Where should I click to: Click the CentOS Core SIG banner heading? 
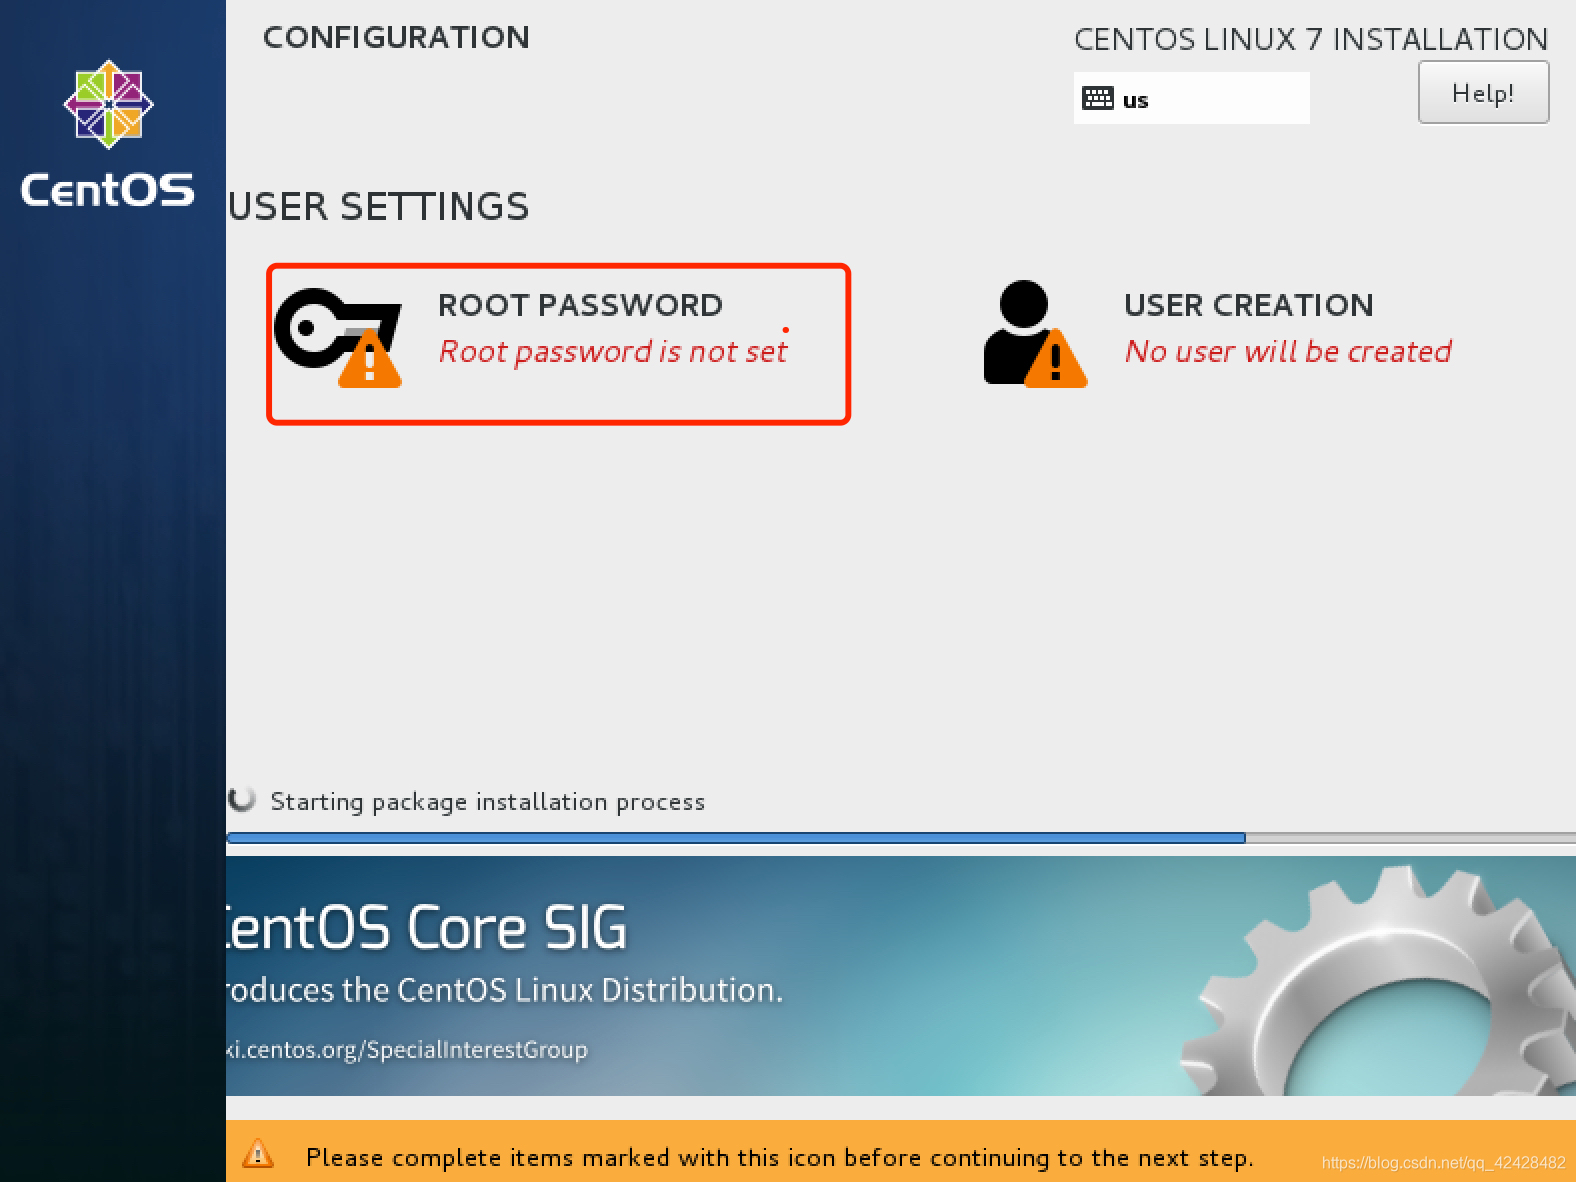427,927
